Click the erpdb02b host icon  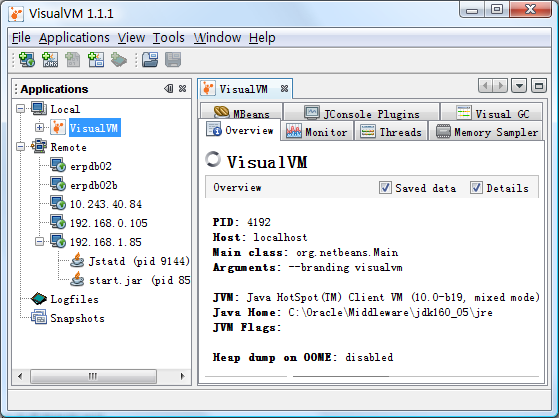click(58, 184)
